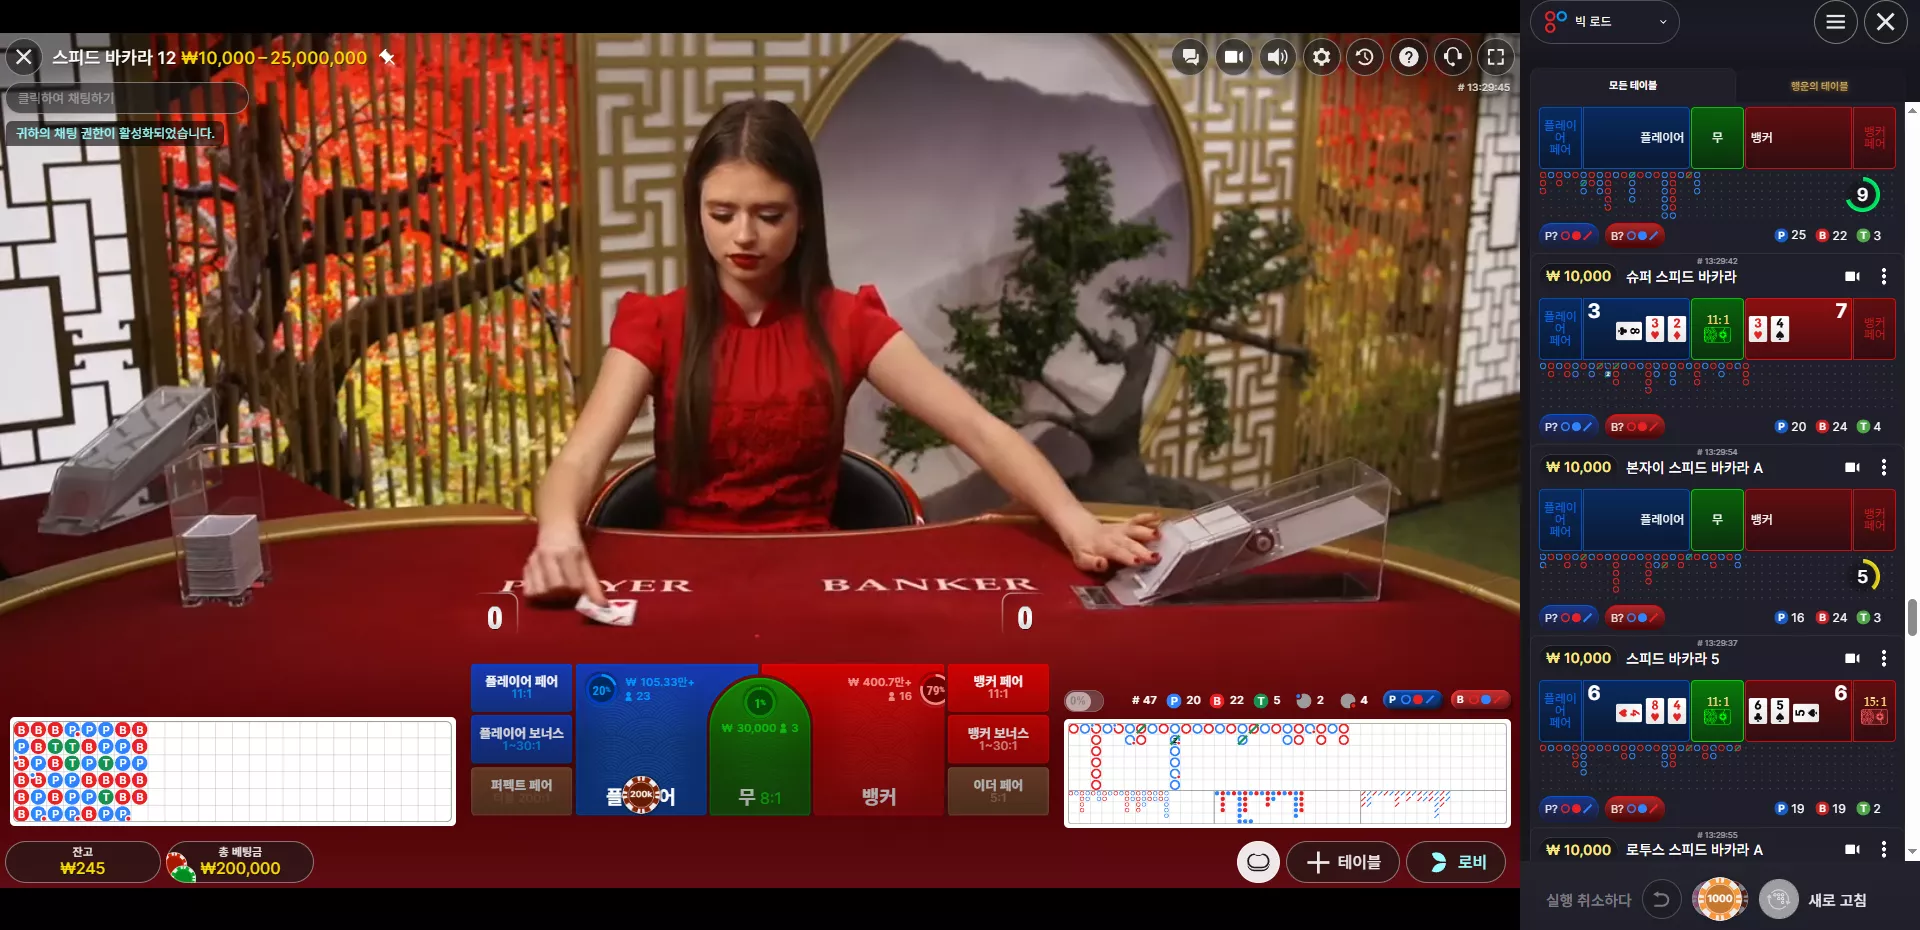Mute the game sound with speaker icon
The width and height of the screenshot is (1920, 930).
click(1278, 57)
